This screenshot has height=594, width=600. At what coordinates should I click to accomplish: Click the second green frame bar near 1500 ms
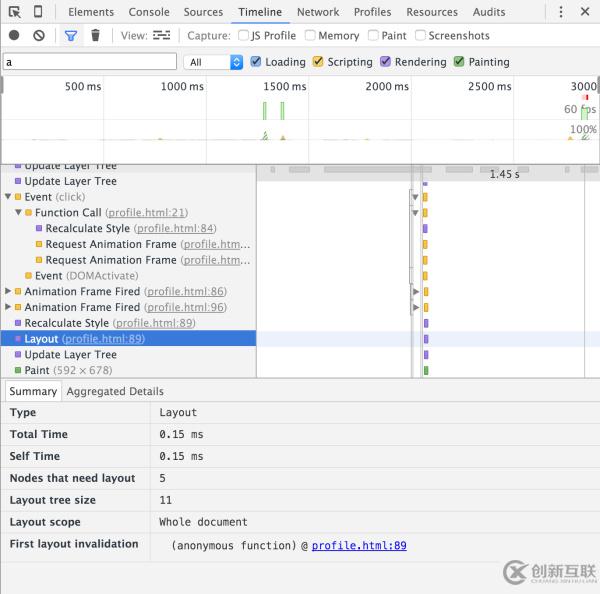(x=282, y=111)
